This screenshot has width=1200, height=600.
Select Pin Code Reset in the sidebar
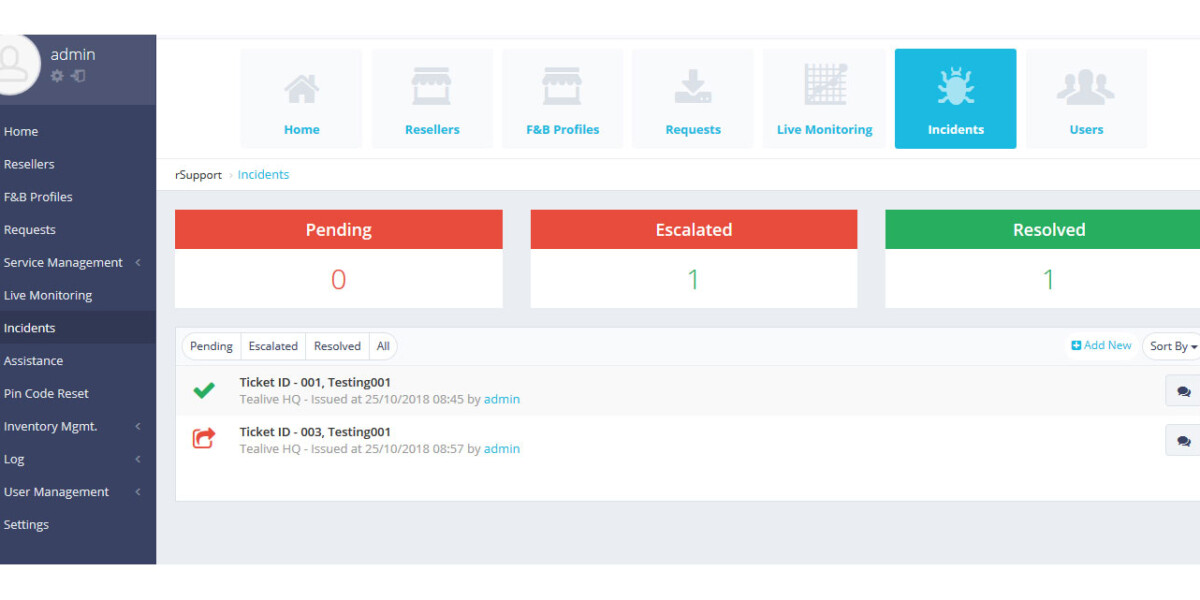[x=46, y=394]
